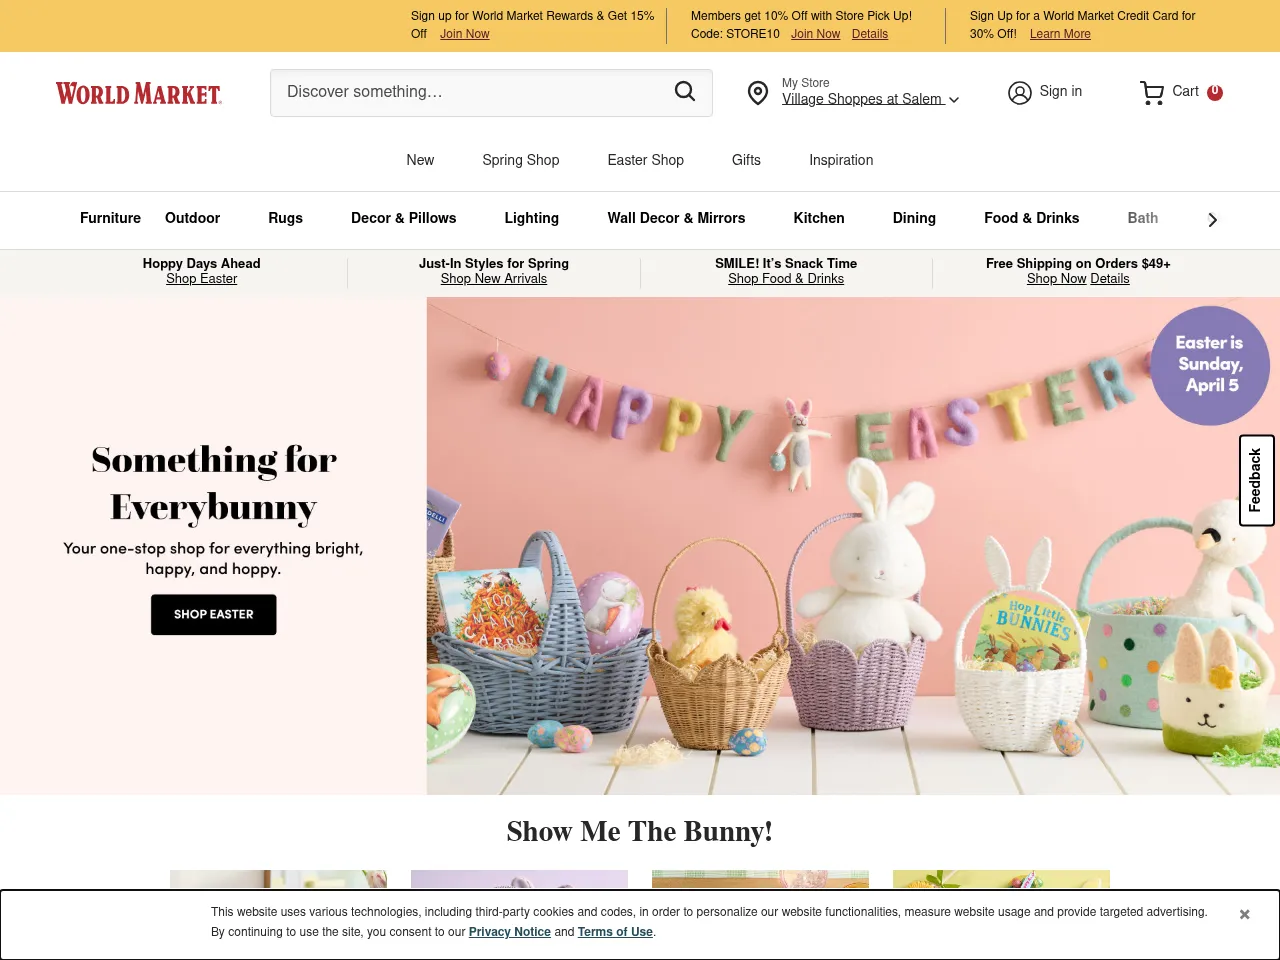
Task: Expand Village Shoppes at Salem store dropdown
Action: point(870,99)
